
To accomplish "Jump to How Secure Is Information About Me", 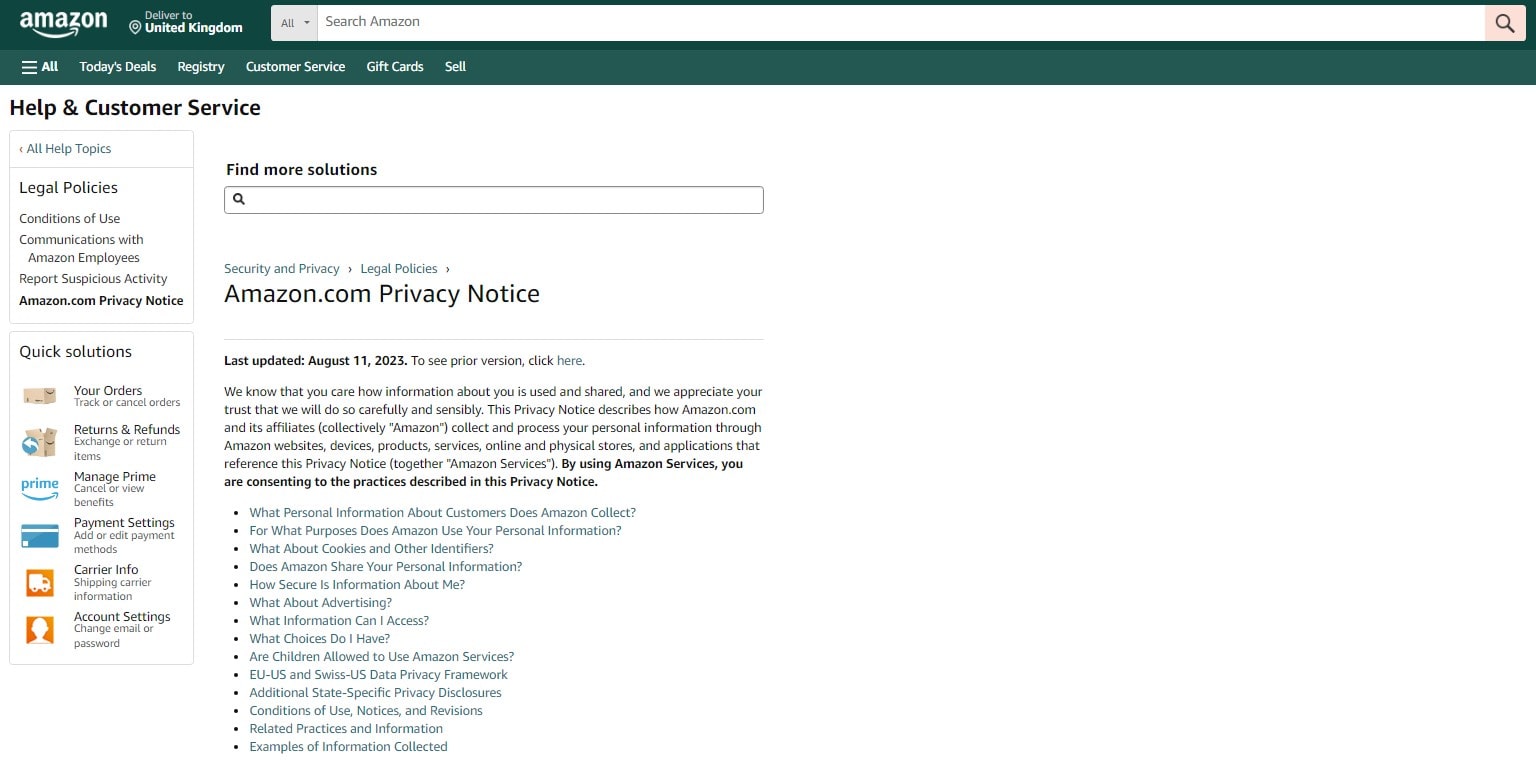I will click(357, 585).
